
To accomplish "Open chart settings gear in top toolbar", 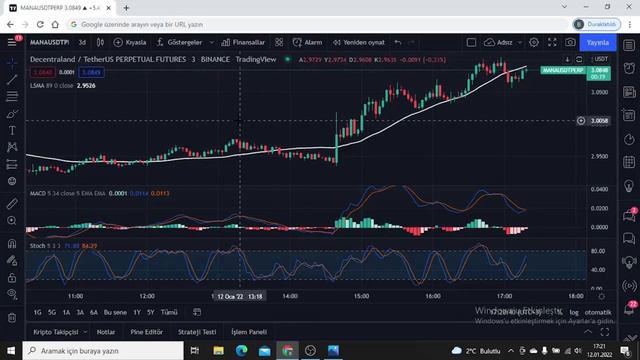I will 533,42.
